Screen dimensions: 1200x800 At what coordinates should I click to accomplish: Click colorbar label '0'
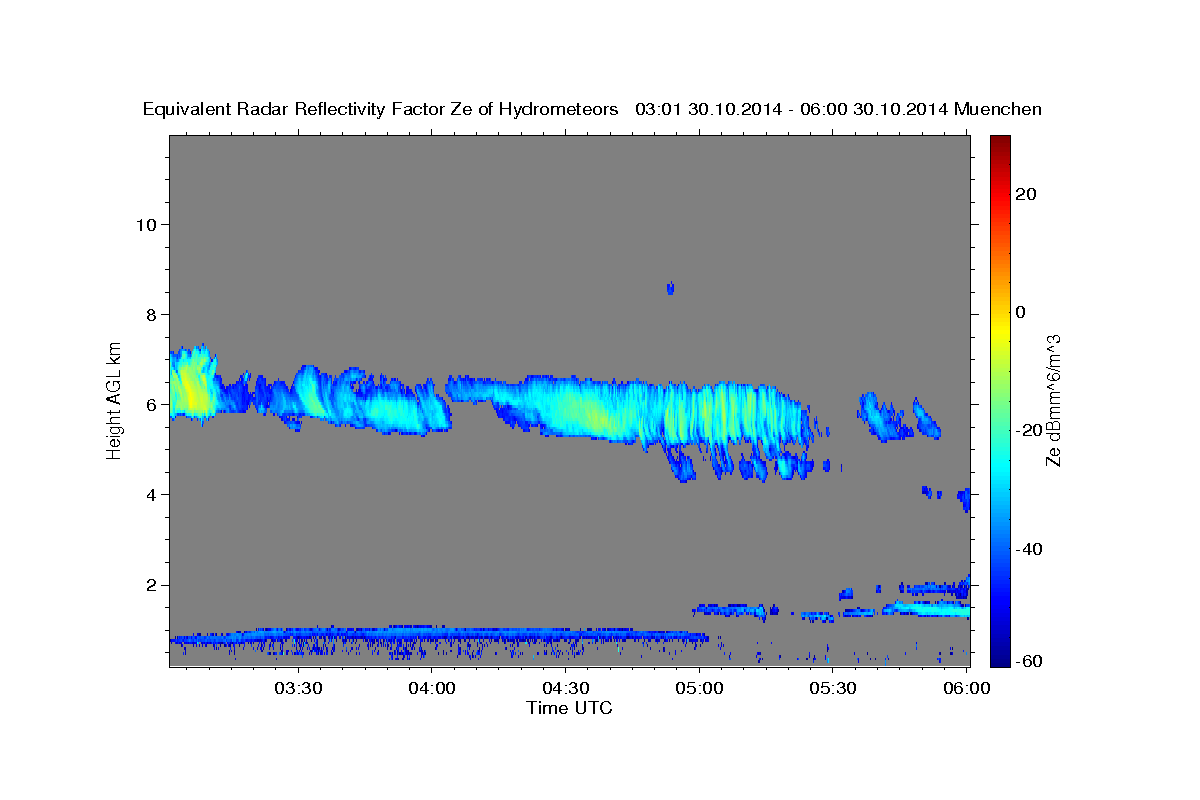[x=1021, y=312]
